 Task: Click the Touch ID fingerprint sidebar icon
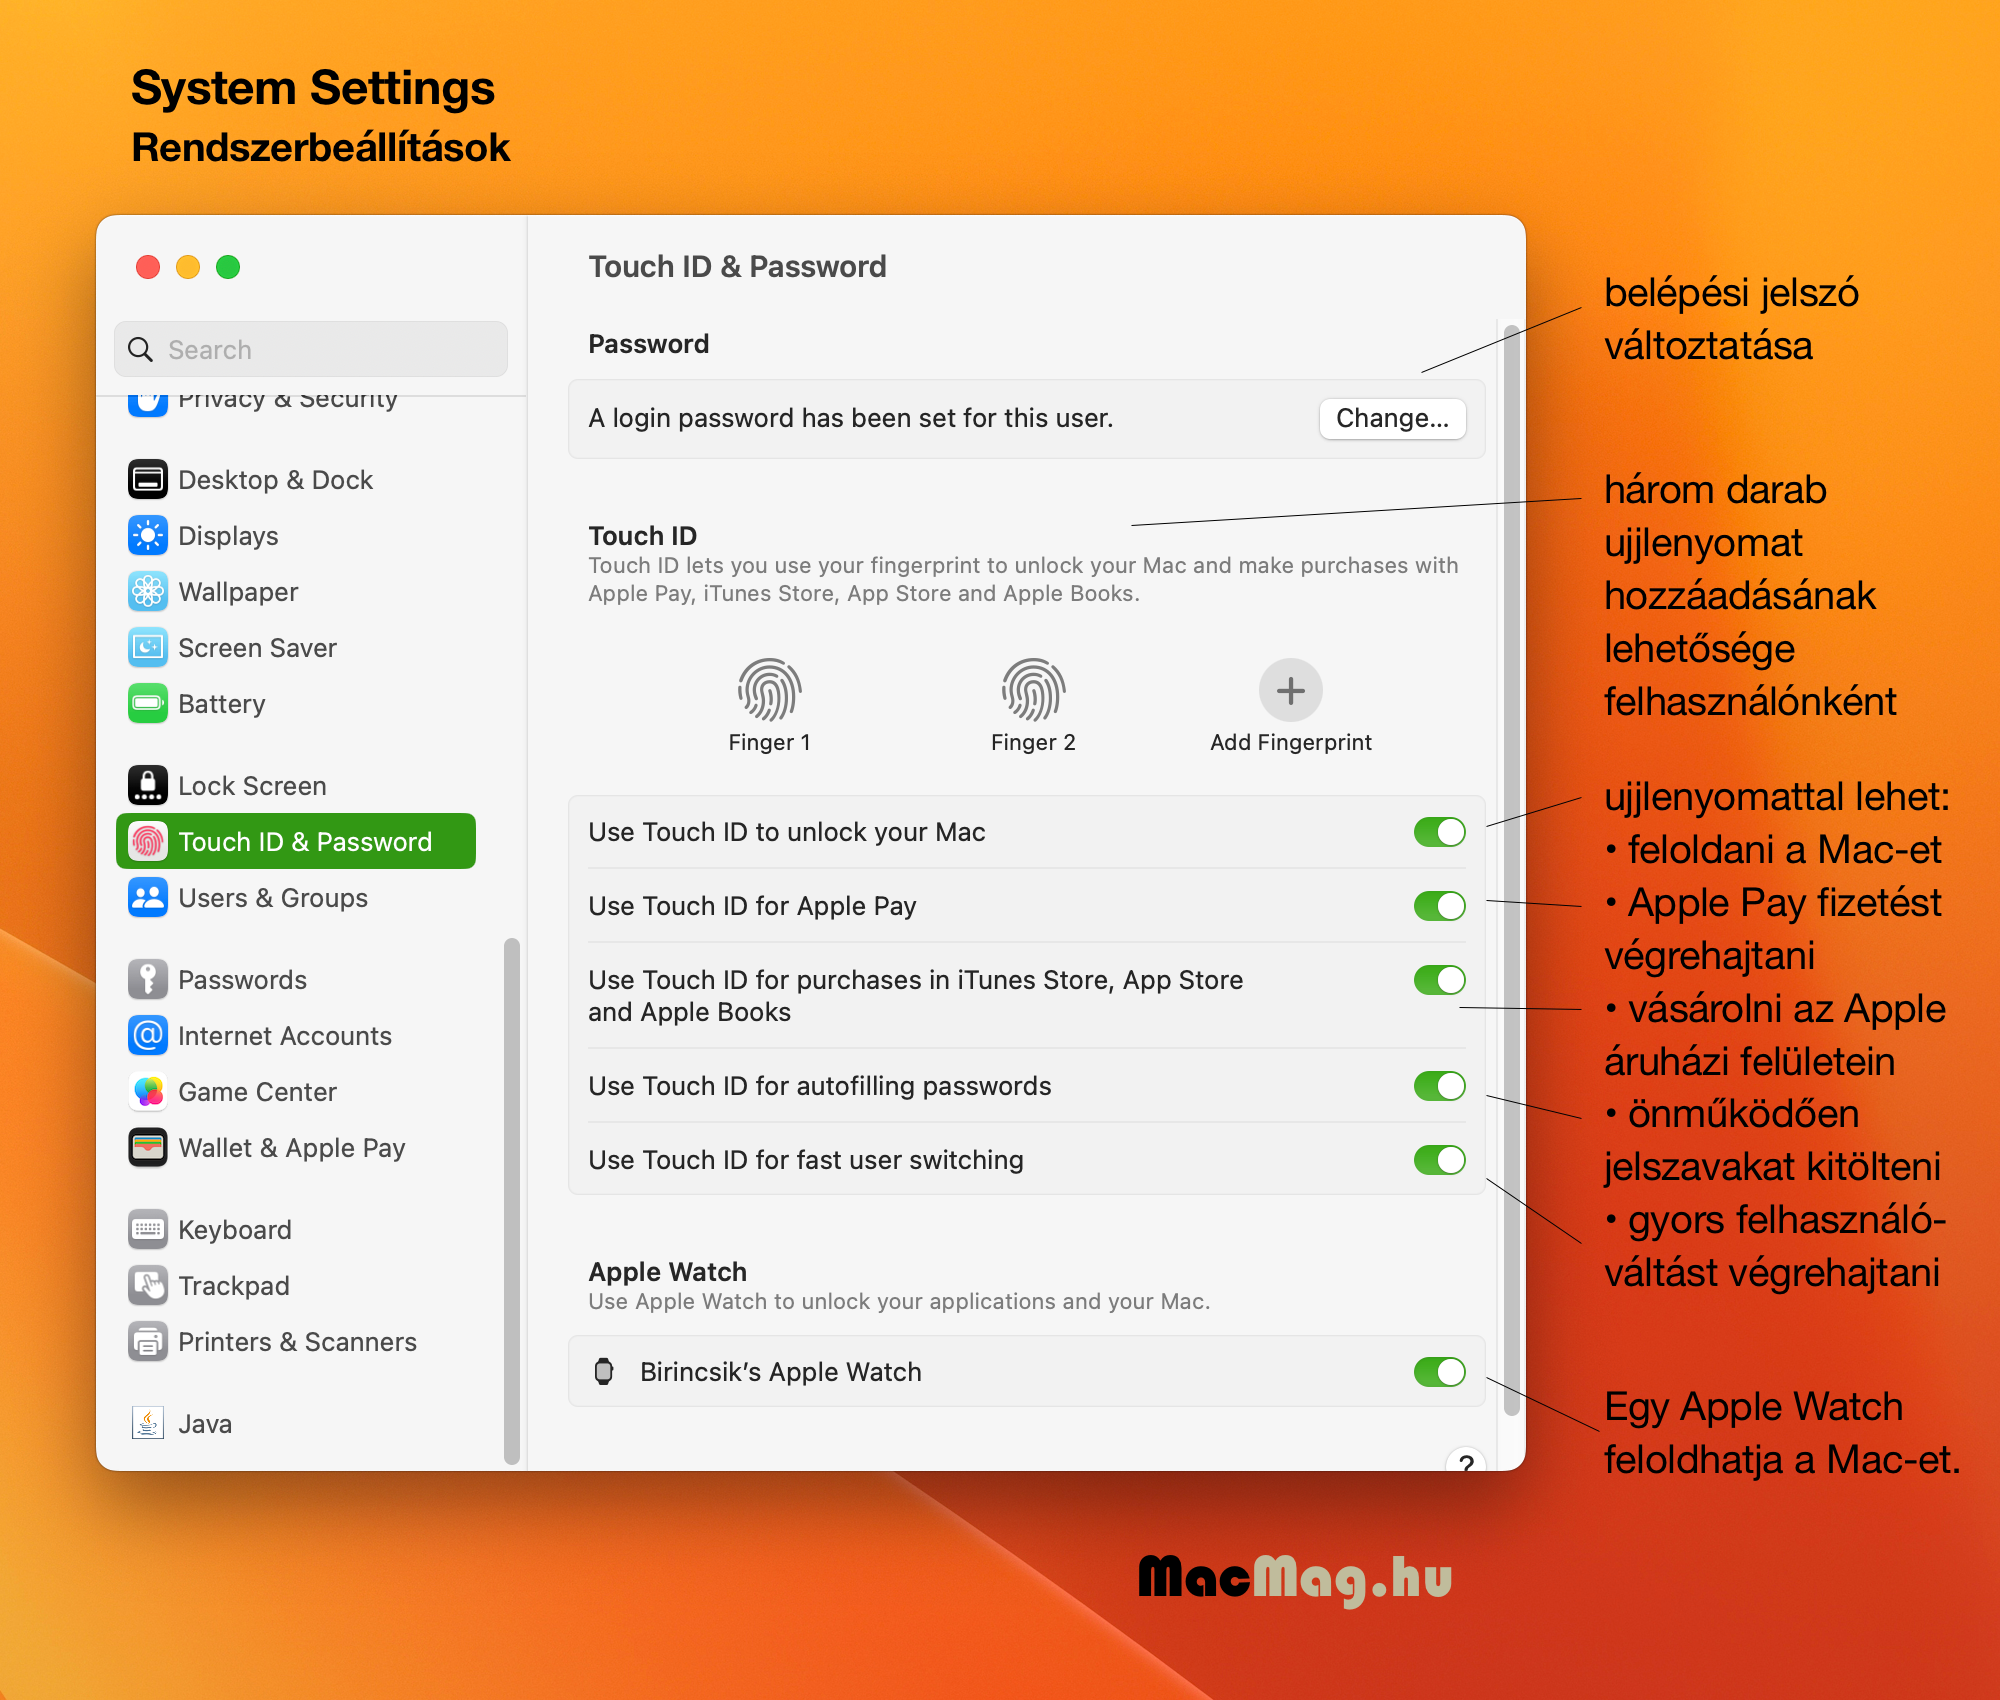pos(148,842)
